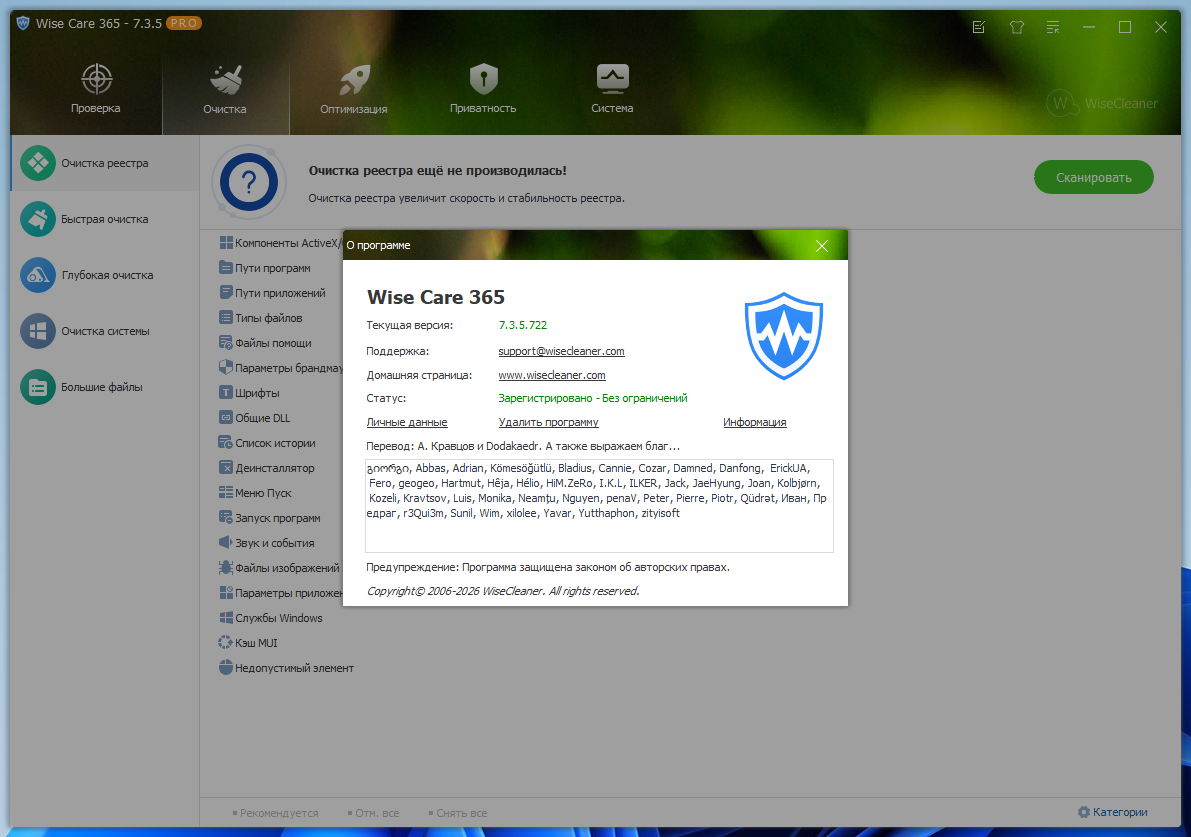
Task: Click the Службы Windows logo icon
Action: (226, 617)
